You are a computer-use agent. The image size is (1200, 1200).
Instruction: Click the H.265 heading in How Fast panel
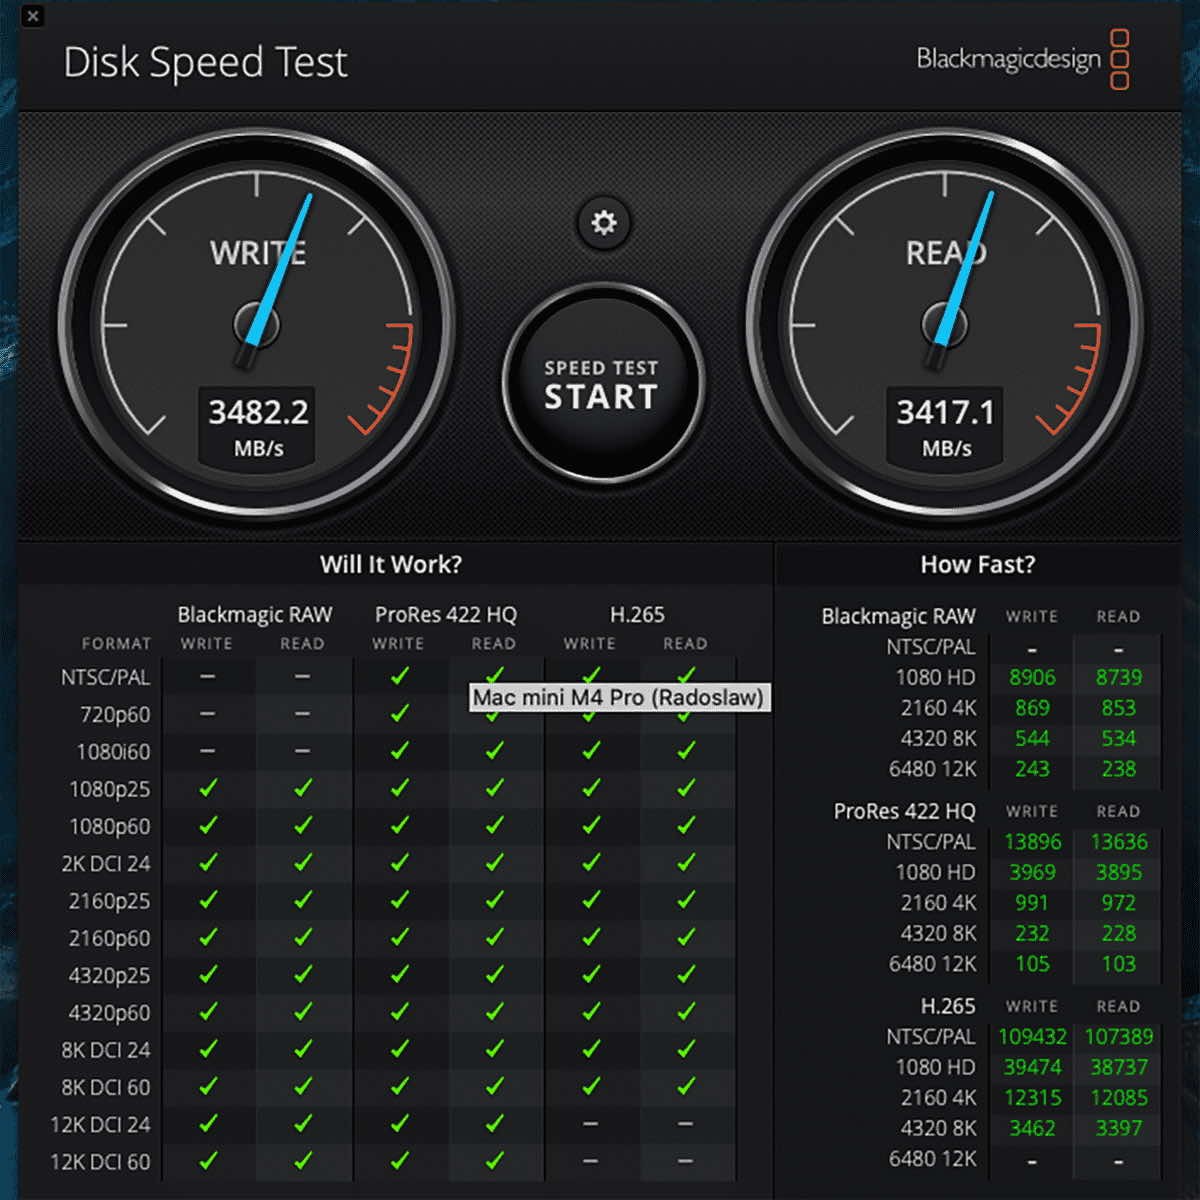947,1006
